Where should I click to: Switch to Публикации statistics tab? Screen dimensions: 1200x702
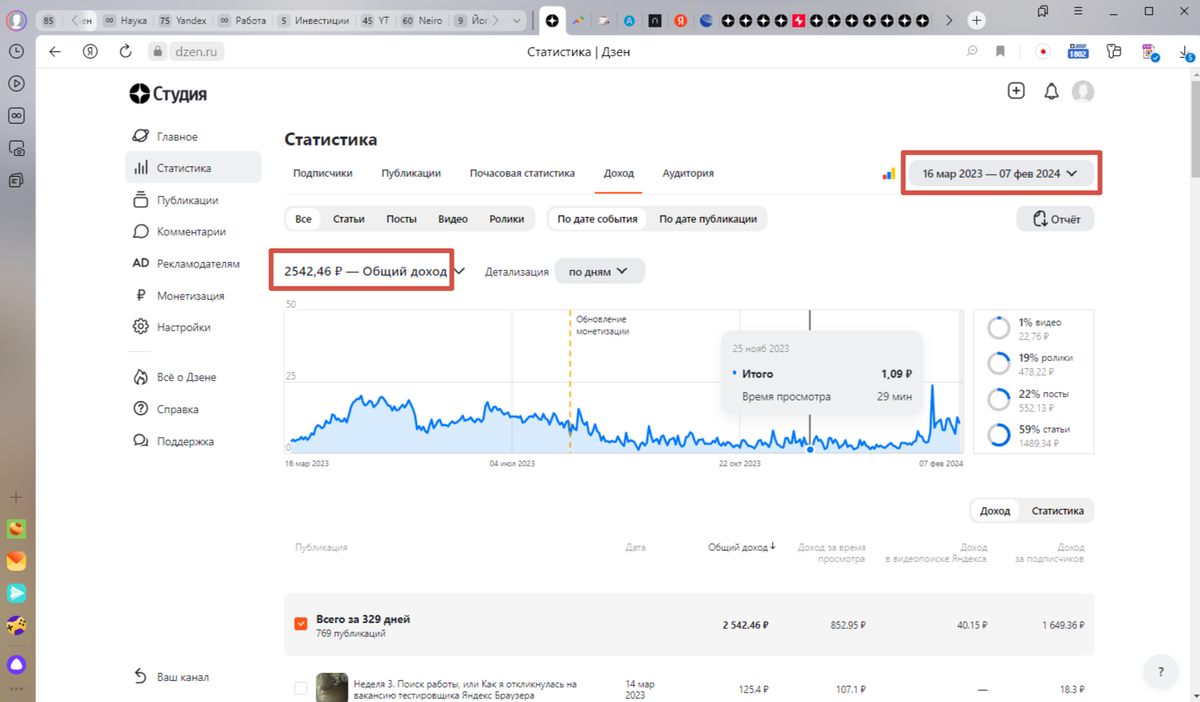pyautogui.click(x=411, y=173)
